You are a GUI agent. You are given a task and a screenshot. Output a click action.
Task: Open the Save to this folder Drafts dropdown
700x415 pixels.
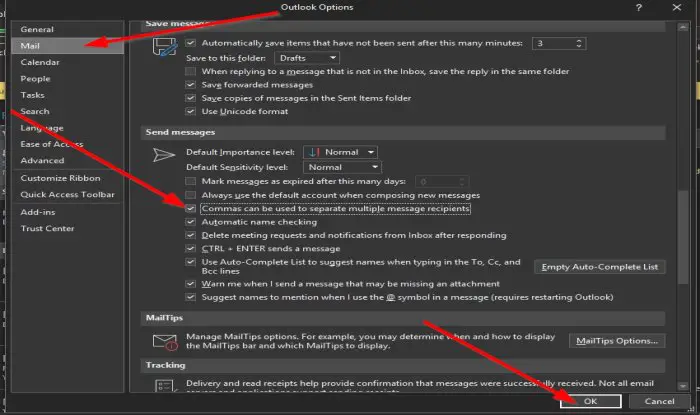tap(307, 58)
